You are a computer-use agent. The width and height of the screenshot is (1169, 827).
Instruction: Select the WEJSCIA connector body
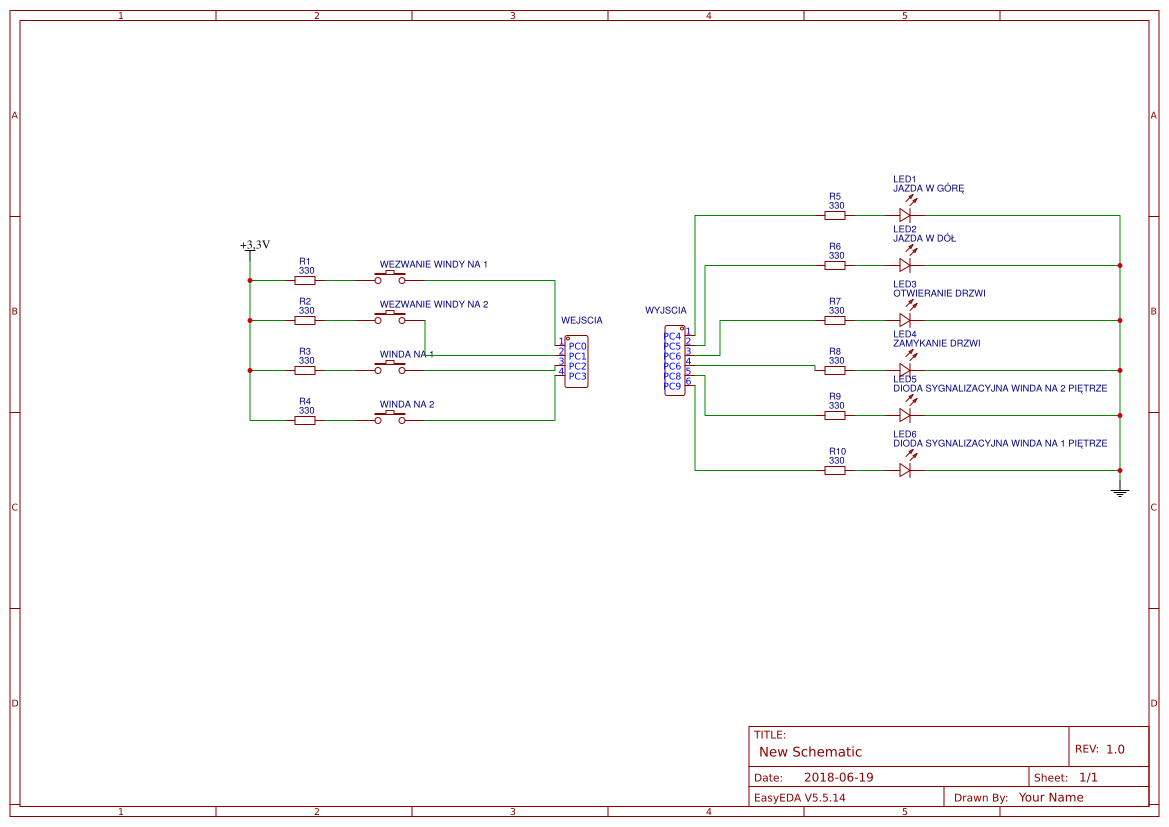coord(576,362)
